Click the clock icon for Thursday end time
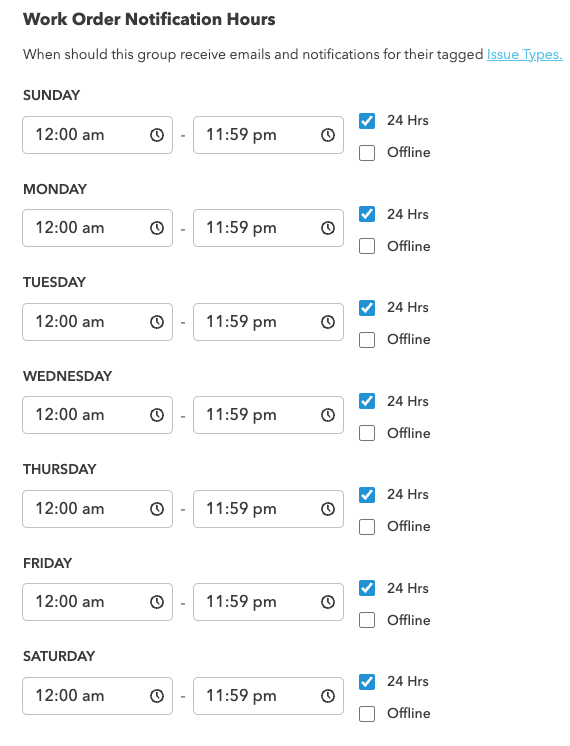Image resolution: width=570 pixels, height=746 pixels. coord(327,509)
